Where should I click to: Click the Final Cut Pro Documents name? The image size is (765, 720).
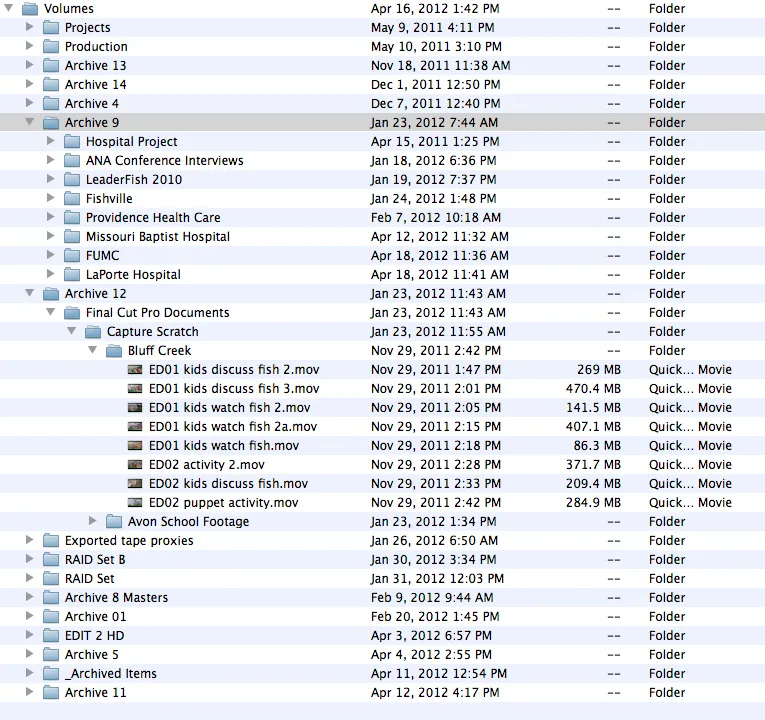click(157, 313)
